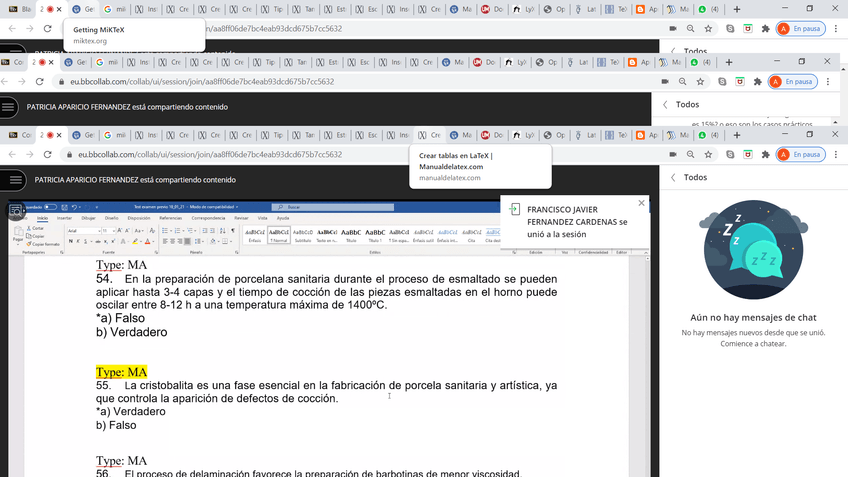This screenshot has height=477, width=848.
Task: Dismiss the FRANCISCO JAVIER joined-session notification
Action: 641,203
